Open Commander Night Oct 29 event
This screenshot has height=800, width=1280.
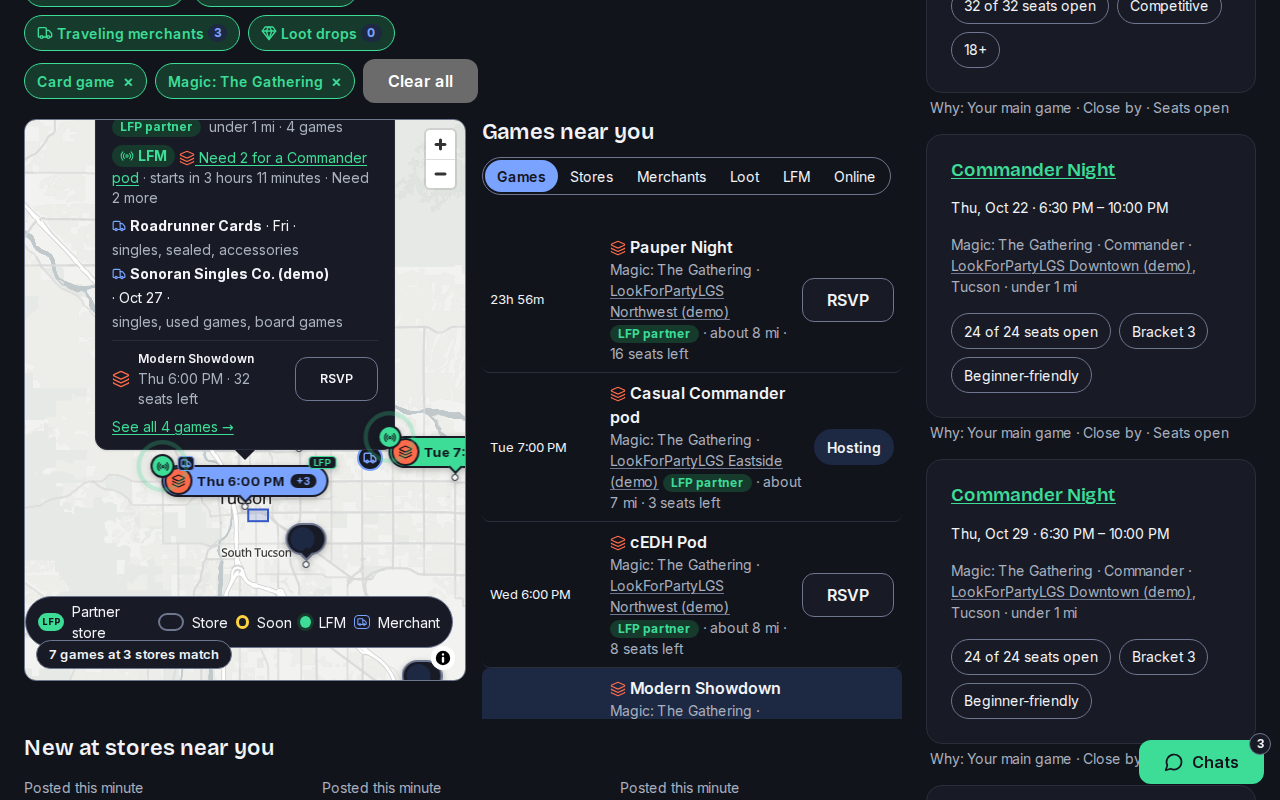[x=1033, y=495]
